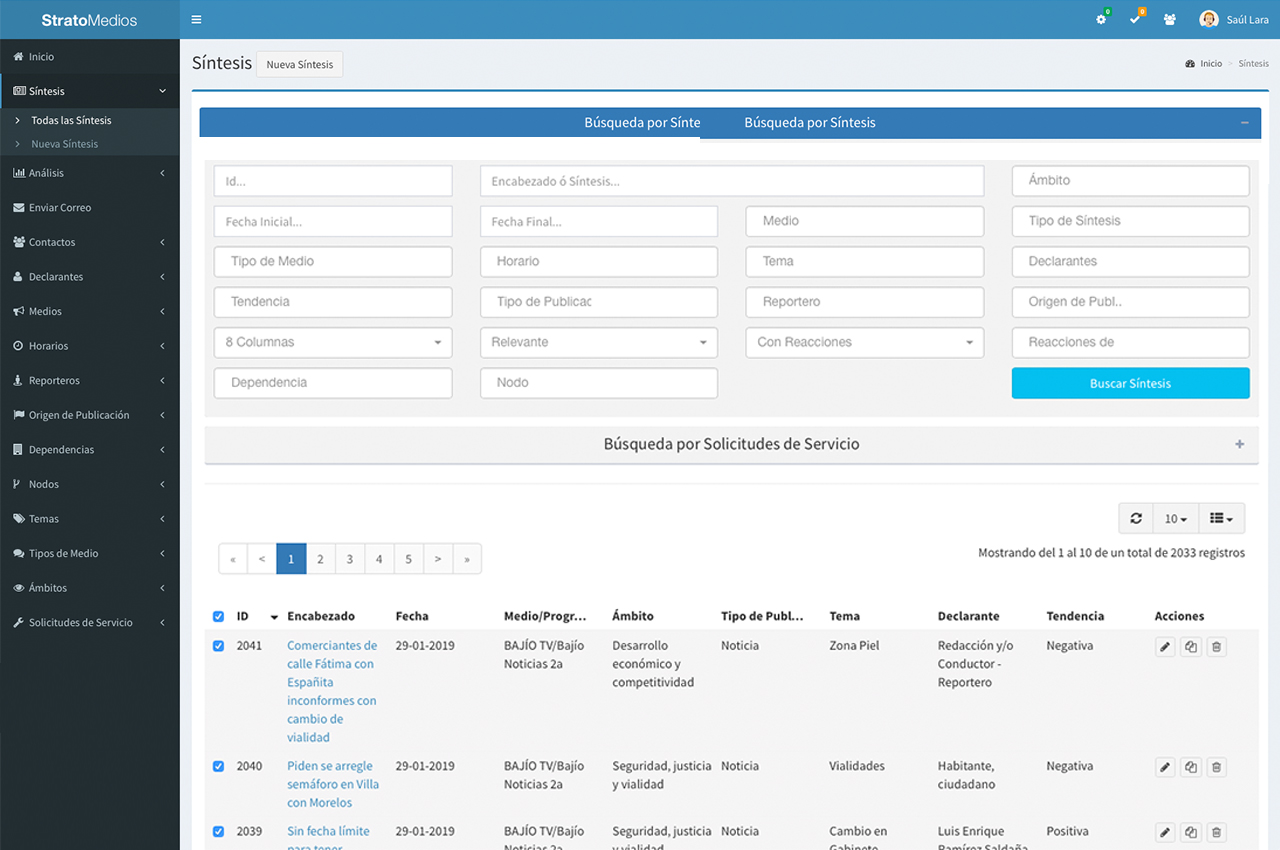Viewport: 1280px width, 850px height.
Task: Open the link Piden se arregle semáforo en Villa
Action: (x=333, y=784)
